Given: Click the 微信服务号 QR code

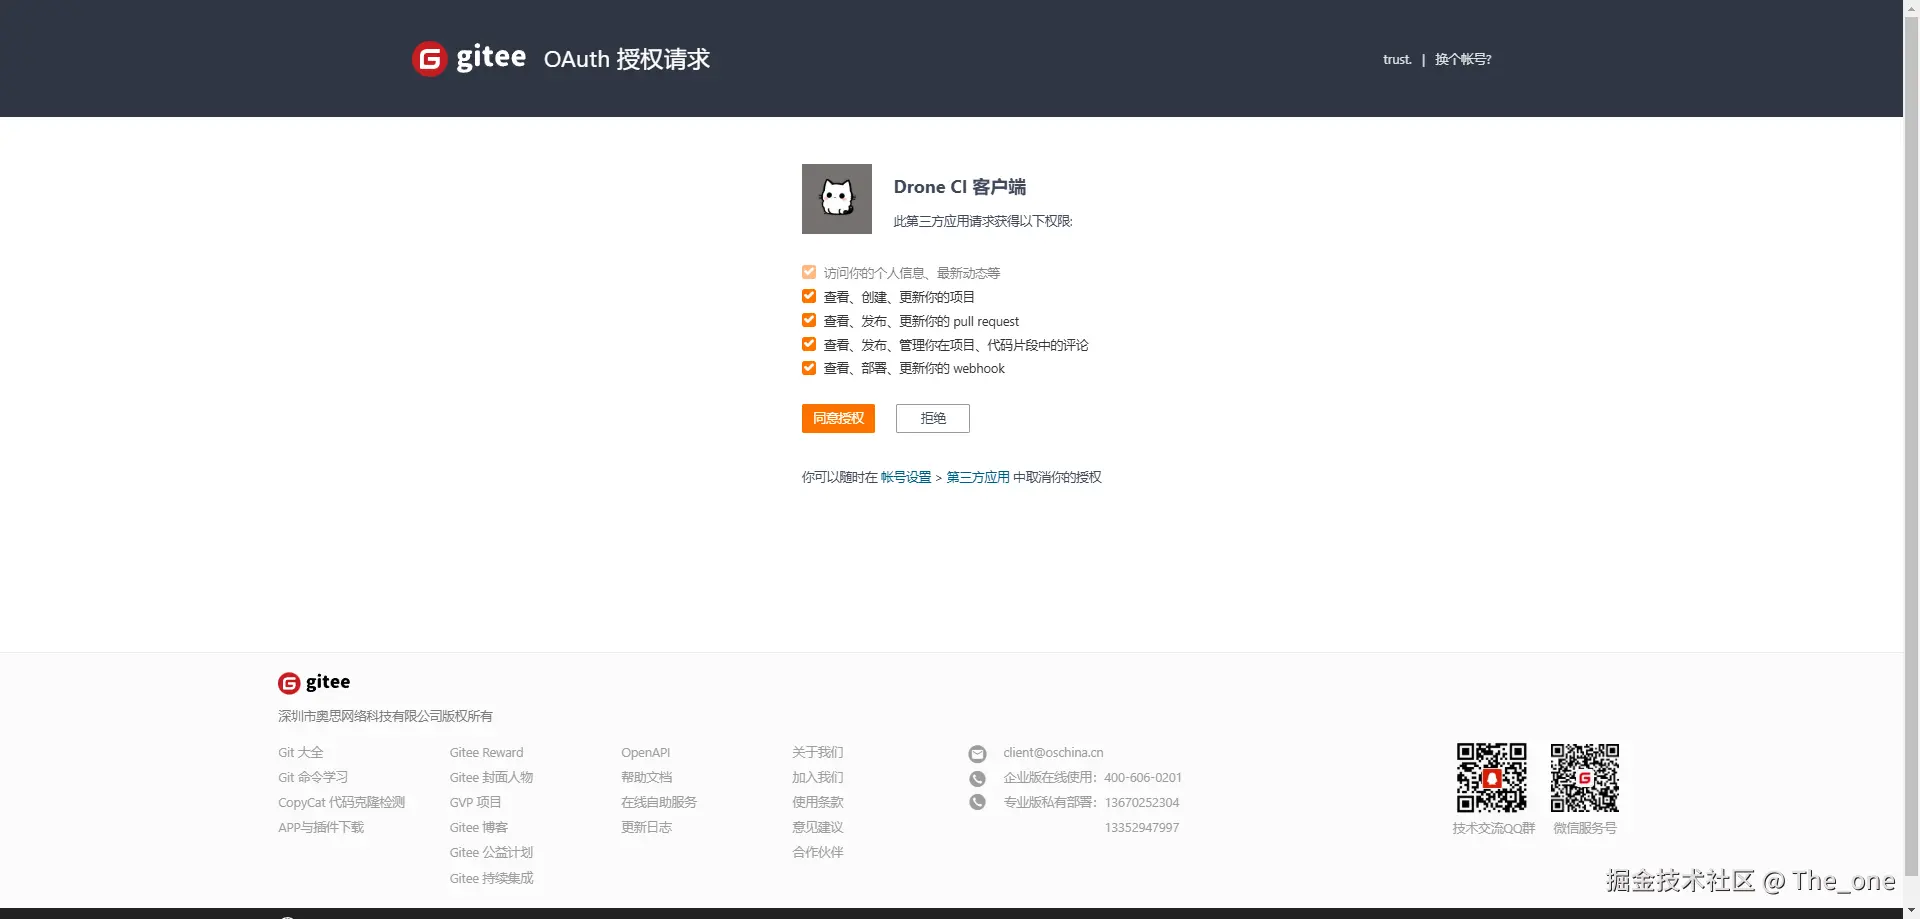Looking at the screenshot, I should pos(1585,777).
